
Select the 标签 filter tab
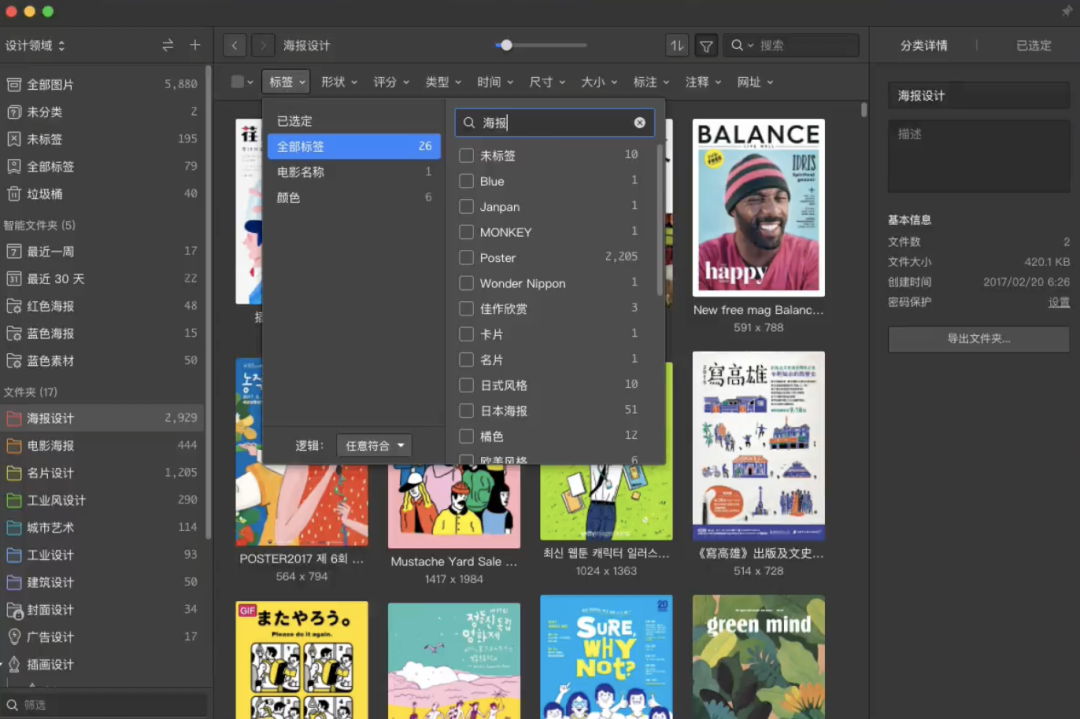tap(285, 82)
